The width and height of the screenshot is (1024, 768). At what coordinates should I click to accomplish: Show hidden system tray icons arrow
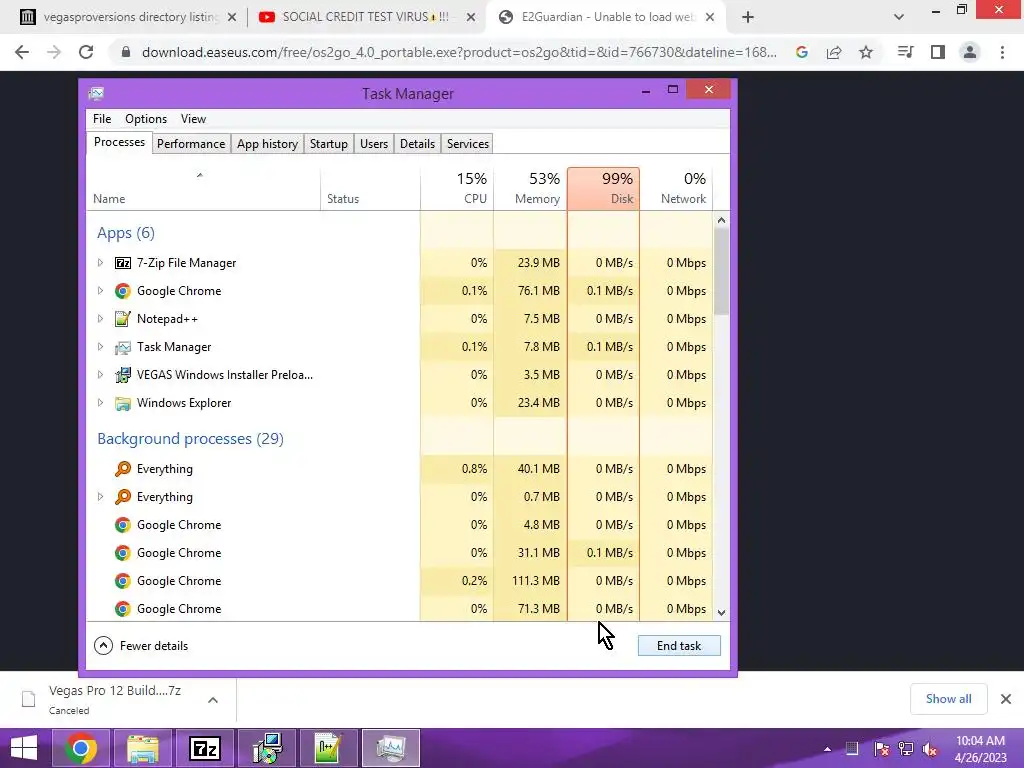pos(827,749)
